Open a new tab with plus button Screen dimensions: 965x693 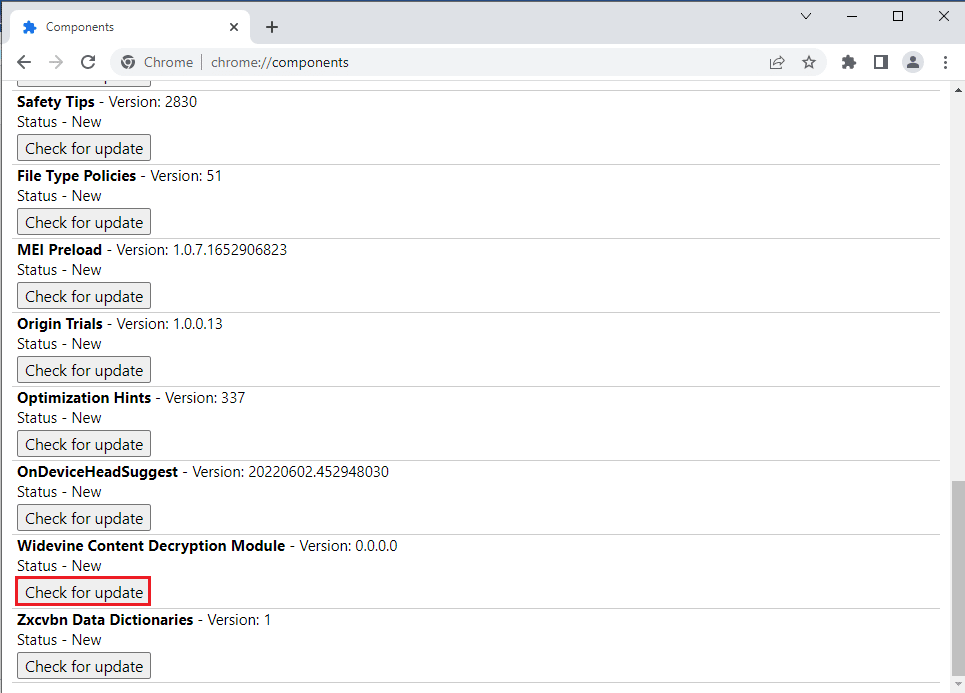click(x=272, y=27)
